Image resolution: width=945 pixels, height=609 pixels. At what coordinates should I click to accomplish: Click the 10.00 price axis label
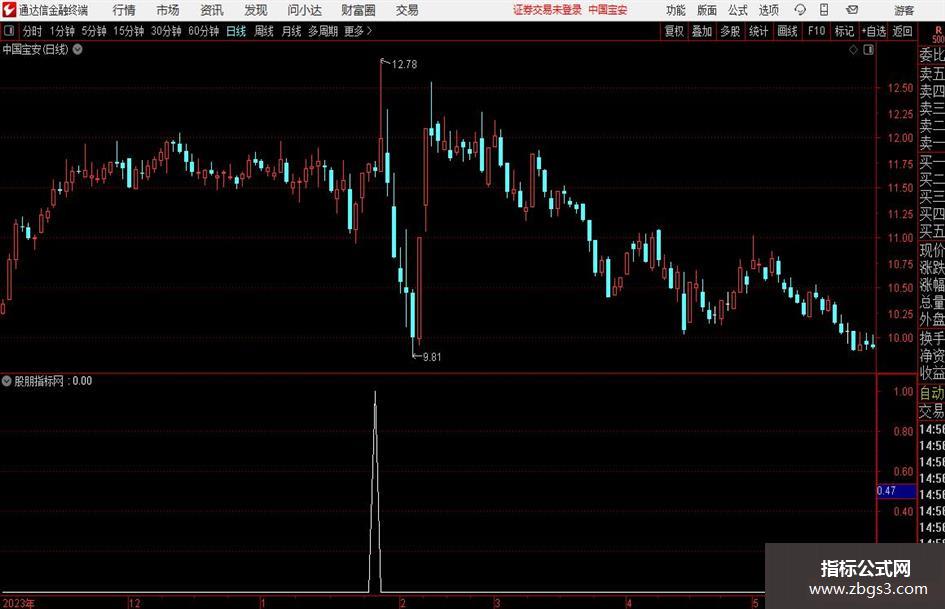click(900, 338)
